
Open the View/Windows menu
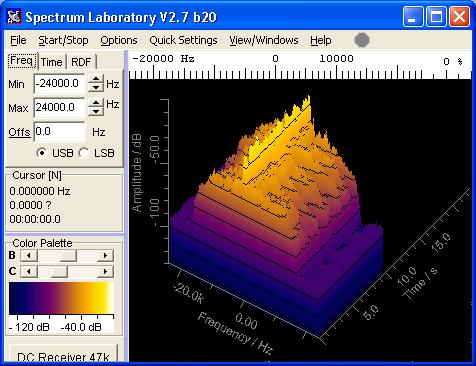tap(264, 40)
